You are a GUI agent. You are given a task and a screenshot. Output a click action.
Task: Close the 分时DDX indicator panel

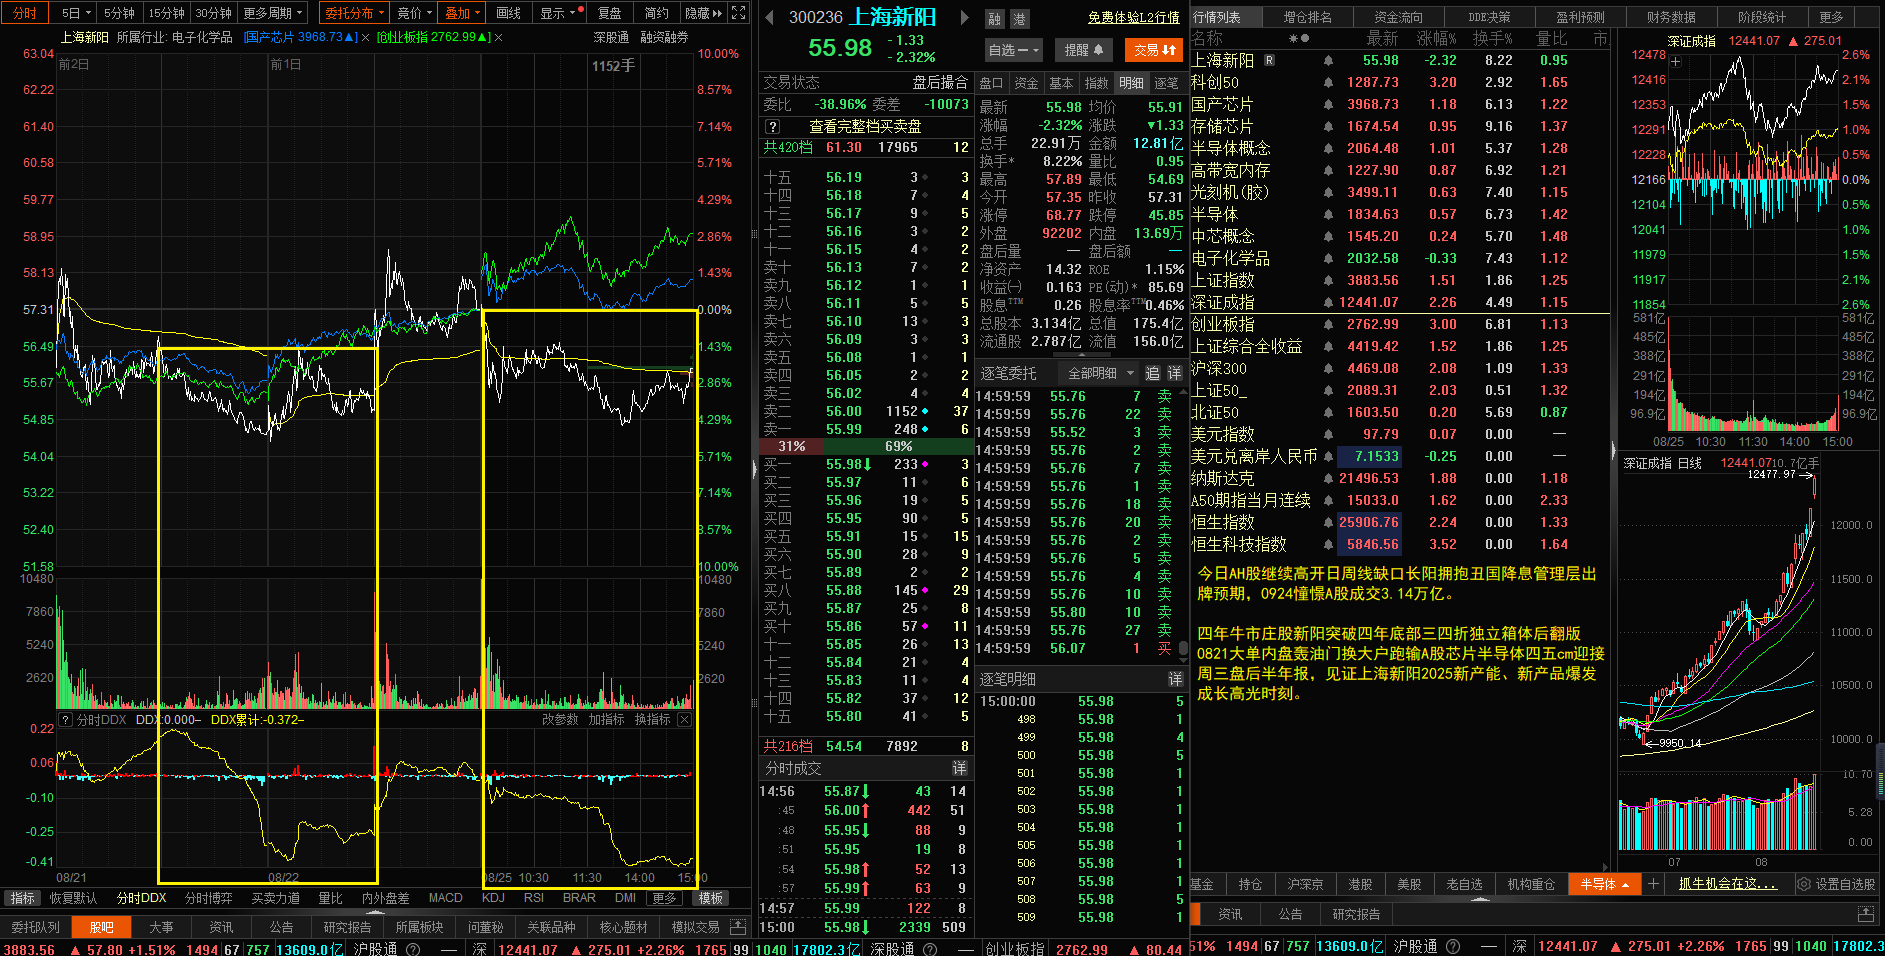coord(684,719)
